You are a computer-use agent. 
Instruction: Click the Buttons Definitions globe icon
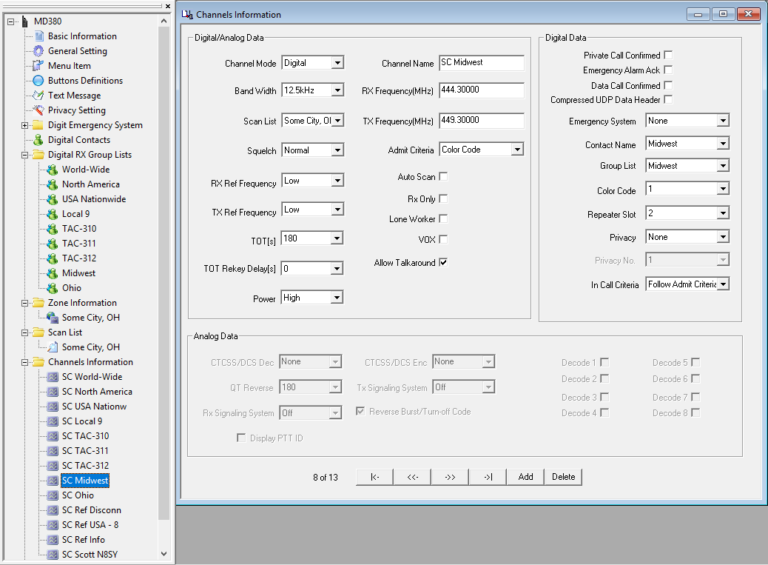coord(38,81)
